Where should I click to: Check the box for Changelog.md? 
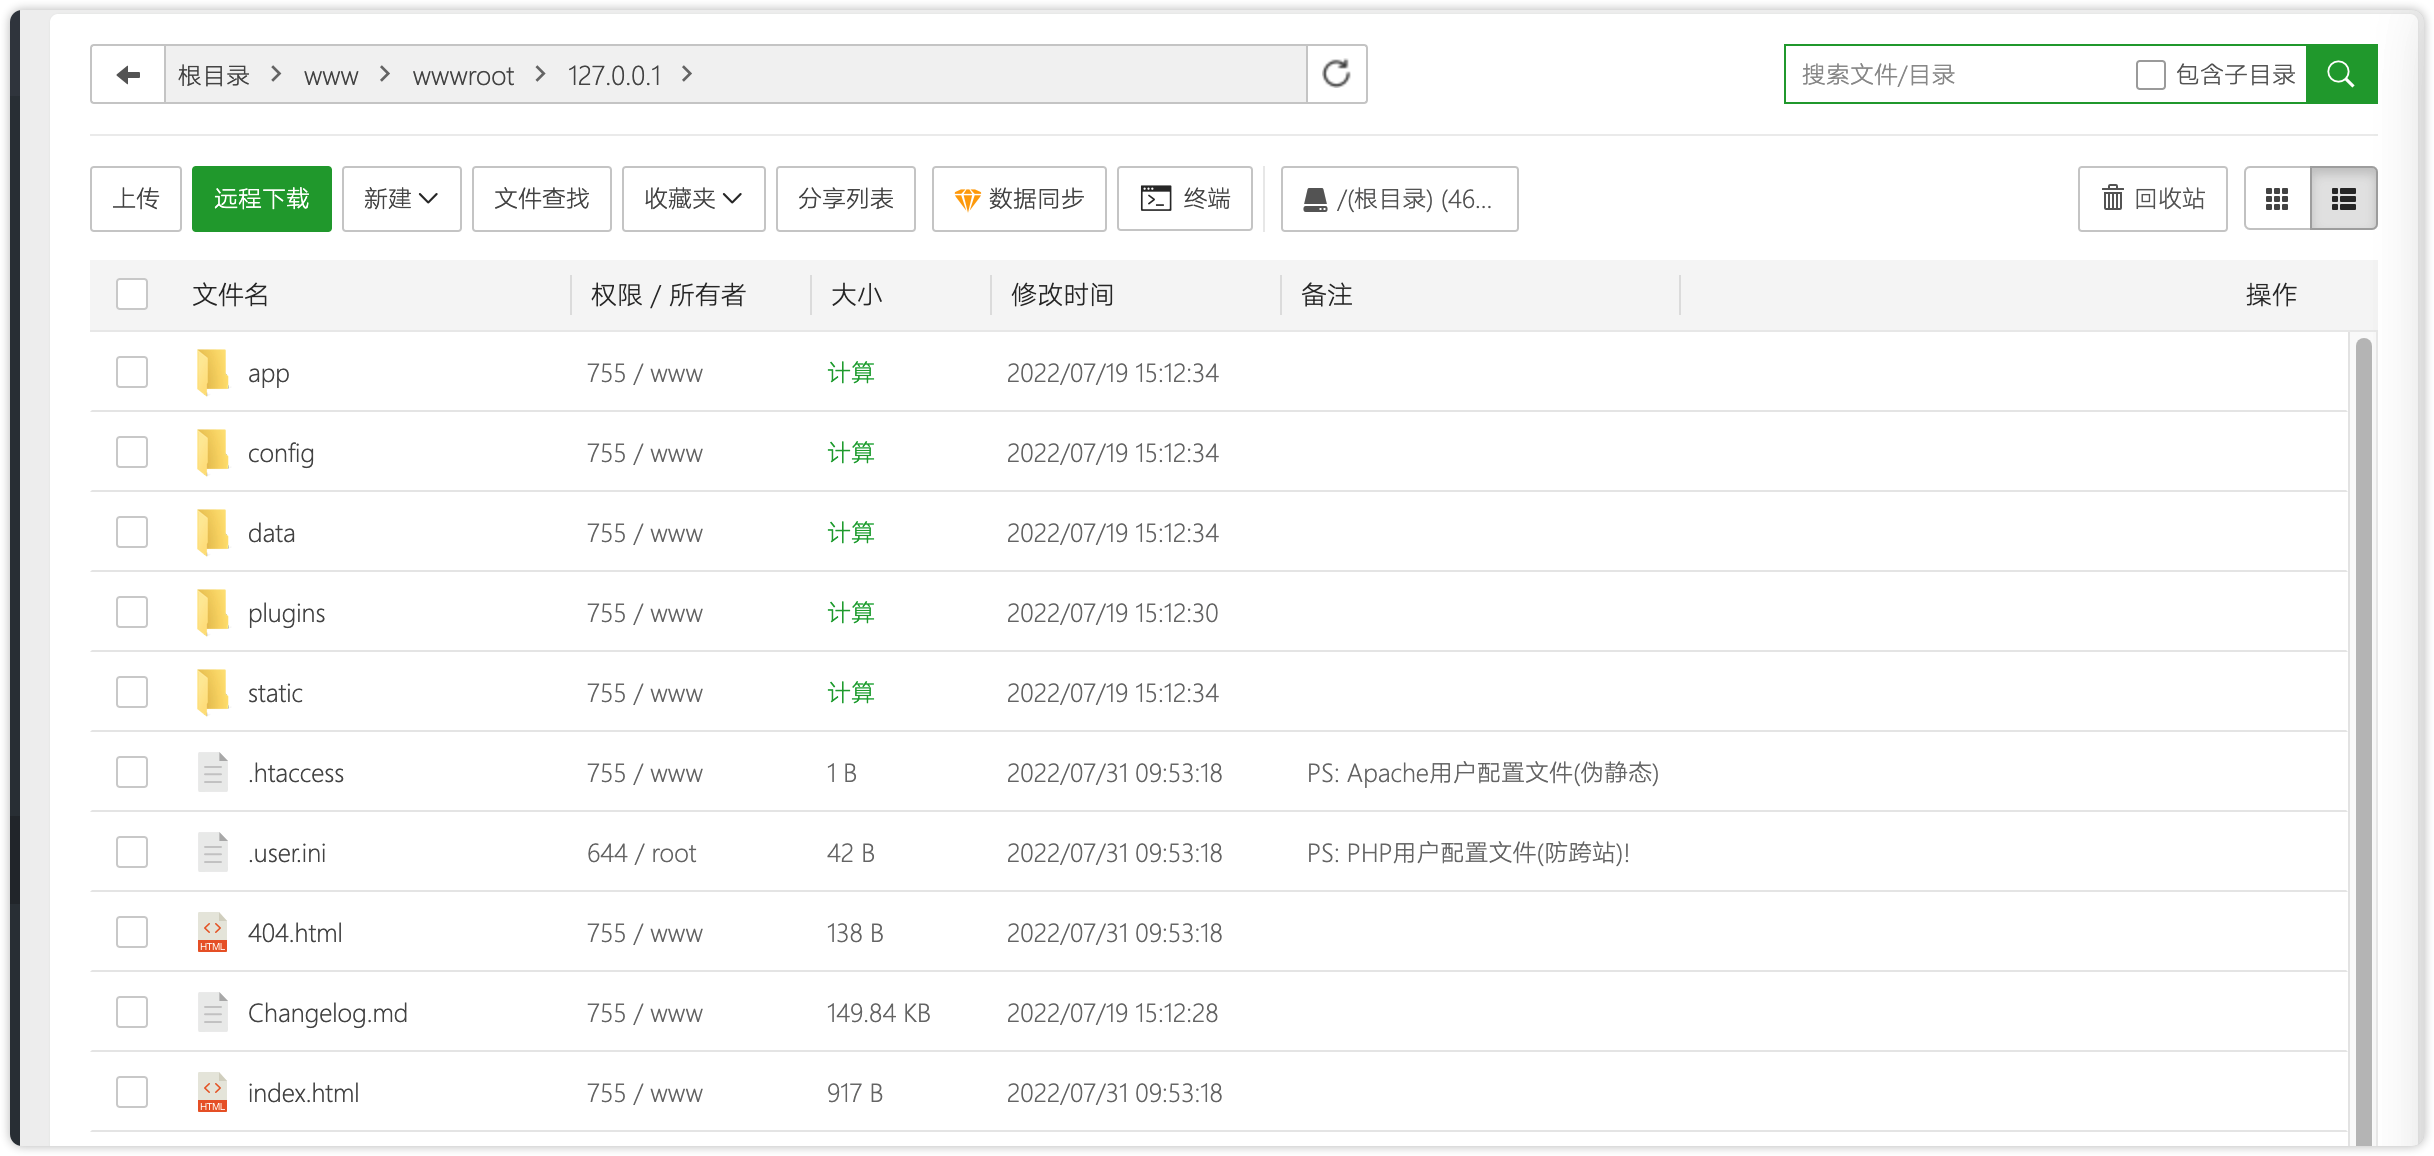coord(132,1012)
